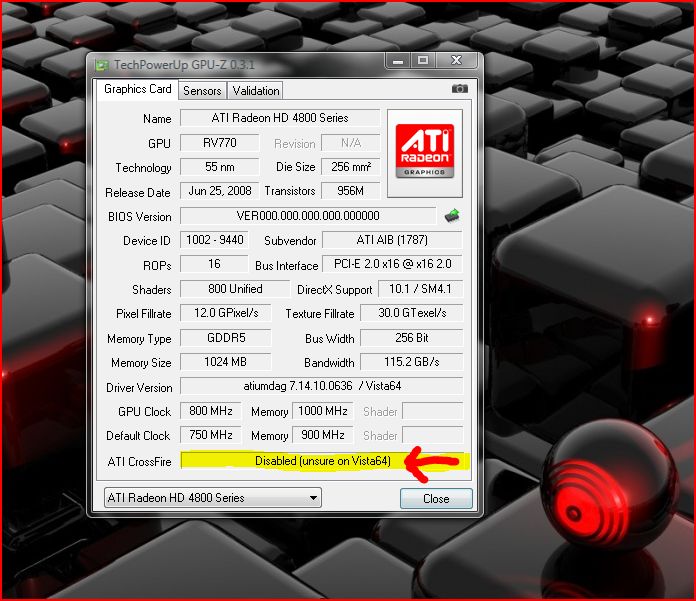Open the Sensors tab

(202, 91)
